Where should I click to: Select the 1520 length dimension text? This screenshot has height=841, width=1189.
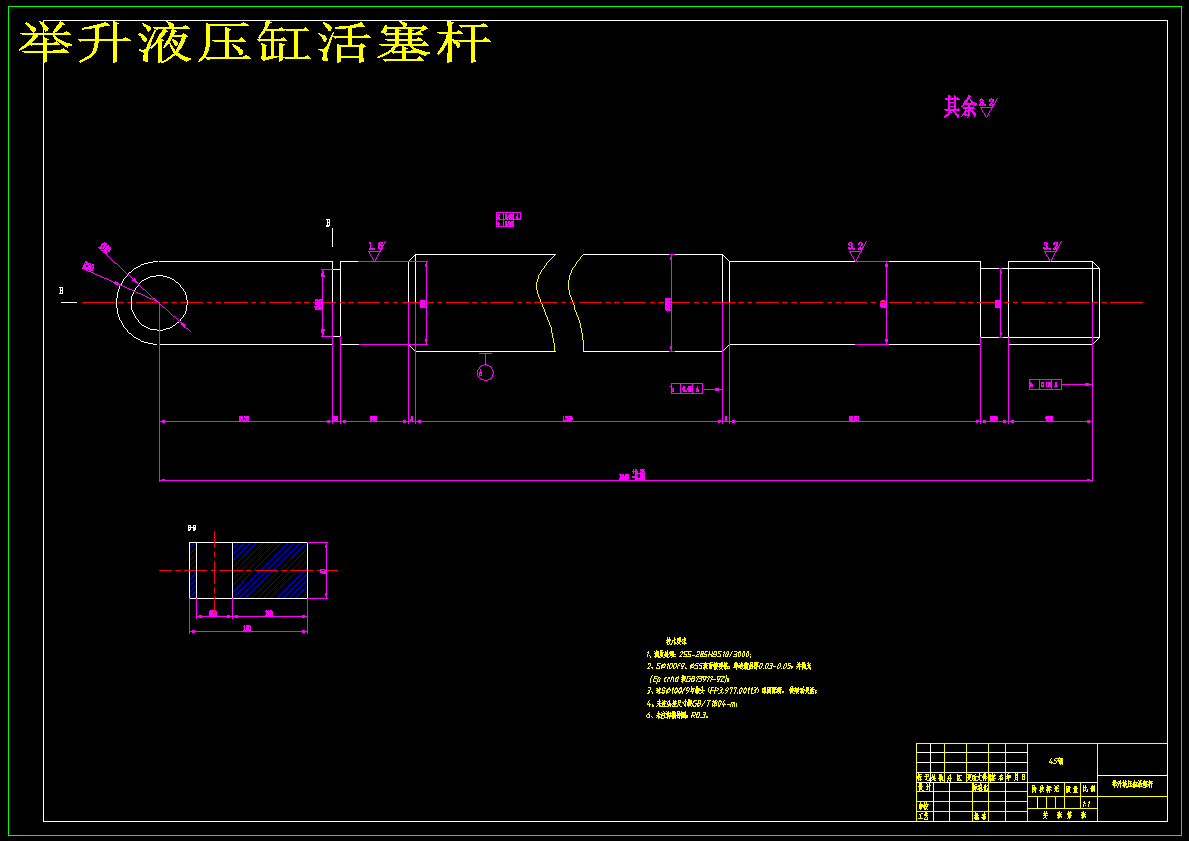tap(567, 418)
